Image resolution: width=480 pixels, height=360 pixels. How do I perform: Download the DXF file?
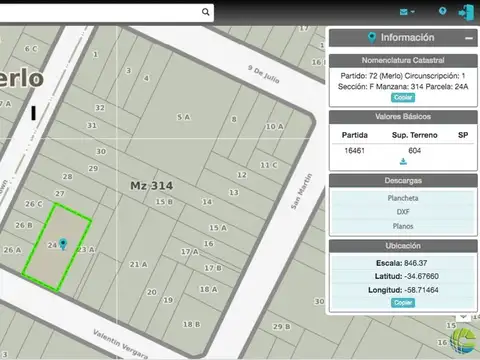(403, 212)
